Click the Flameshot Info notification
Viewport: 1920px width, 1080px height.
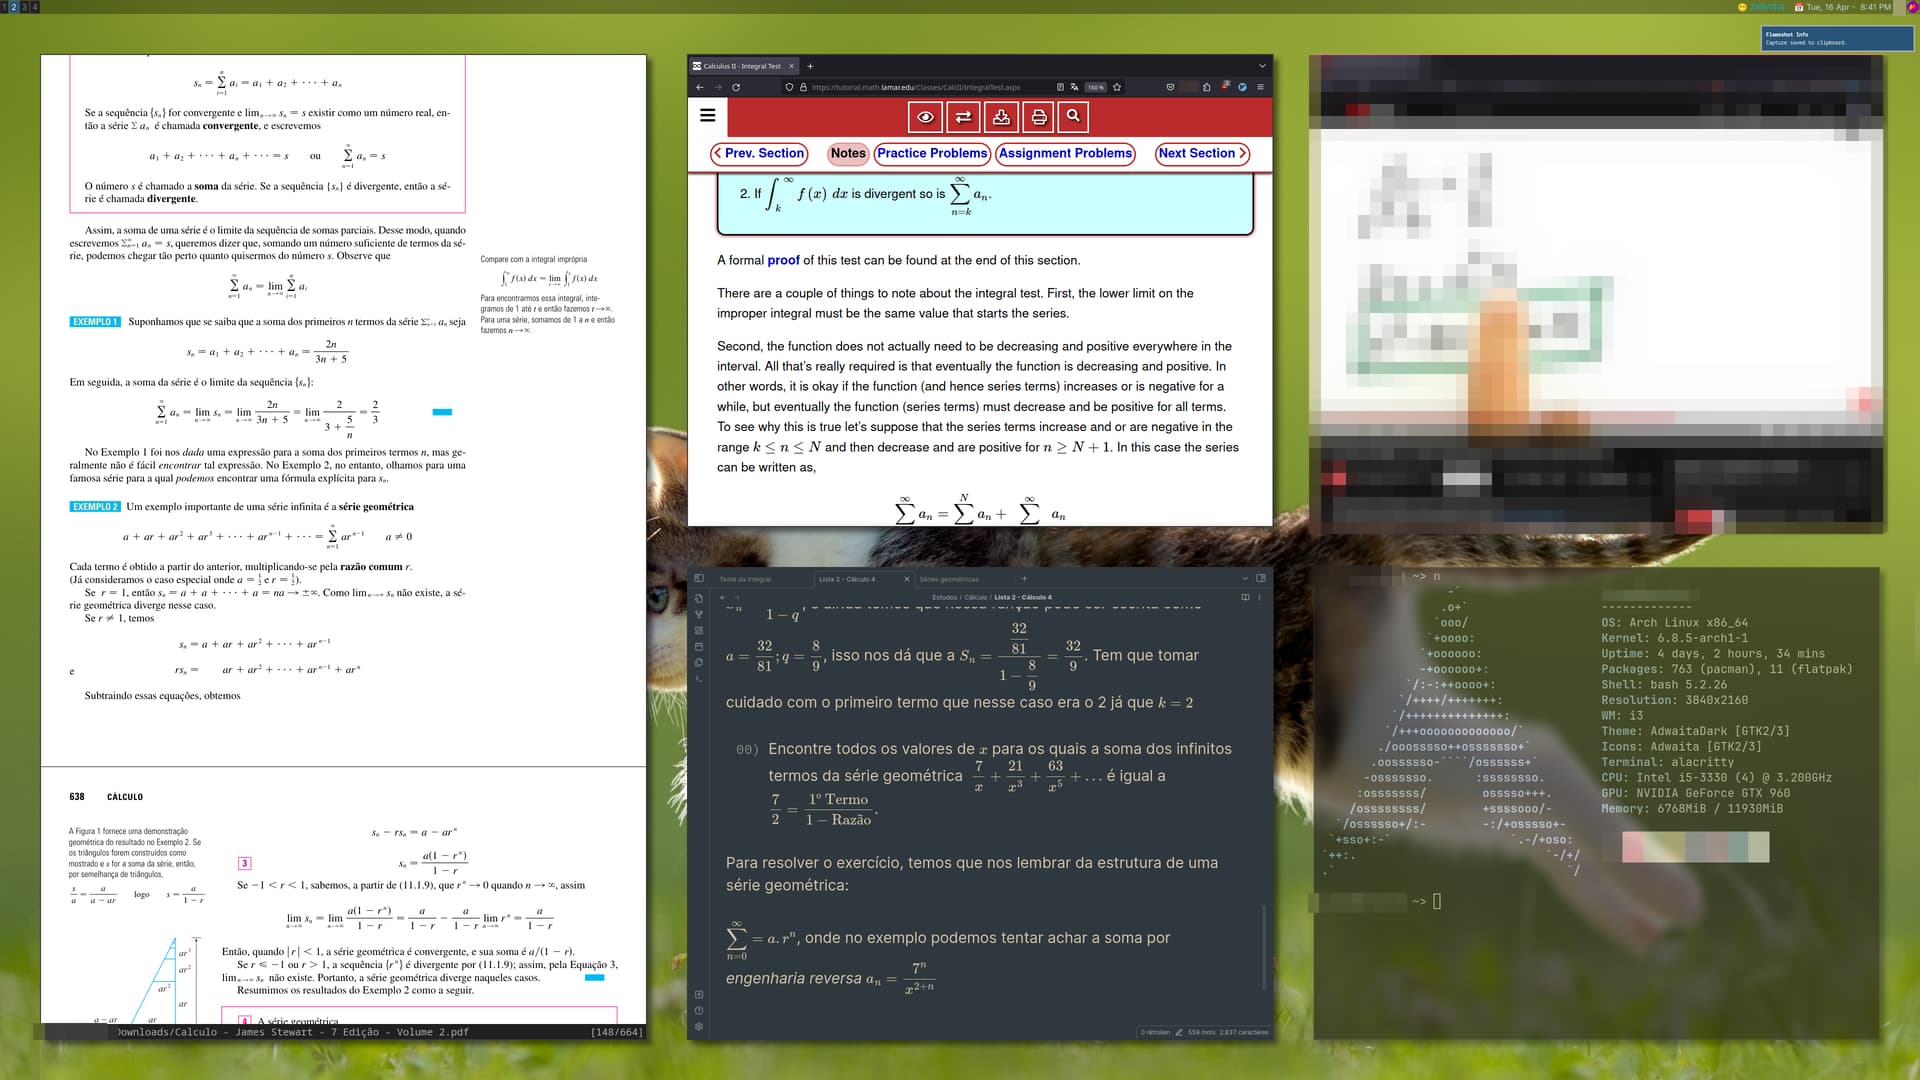tap(1836, 38)
